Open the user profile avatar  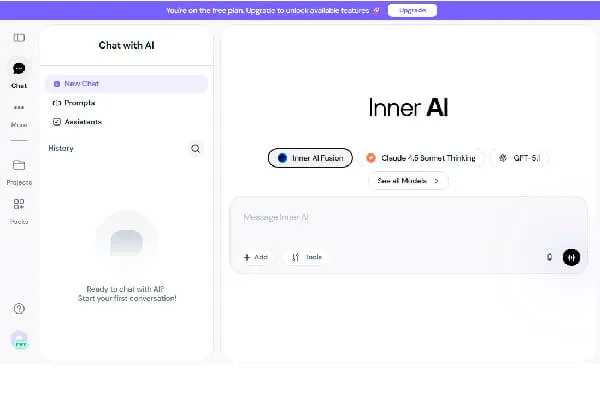tap(20, 340)
